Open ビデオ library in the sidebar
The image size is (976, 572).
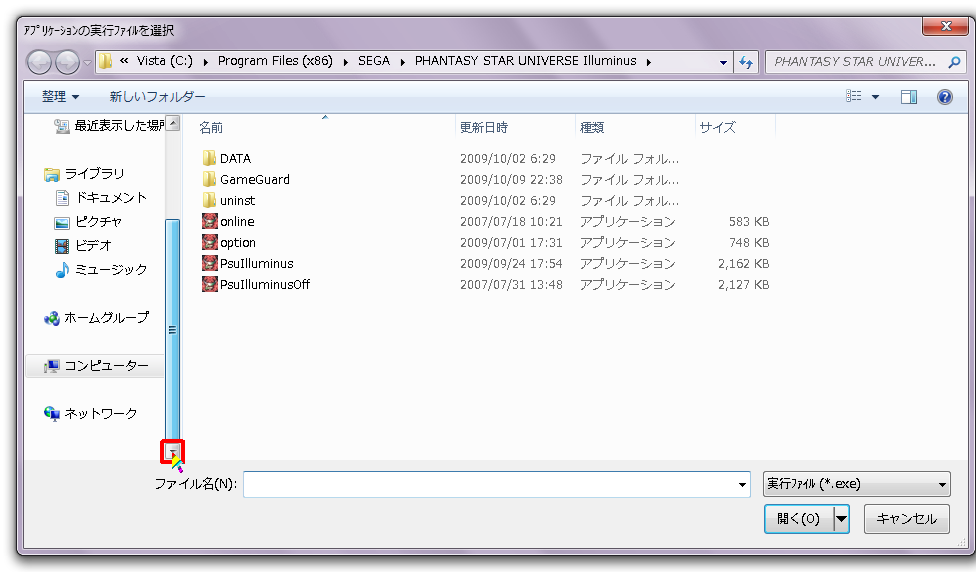[83, 245]
